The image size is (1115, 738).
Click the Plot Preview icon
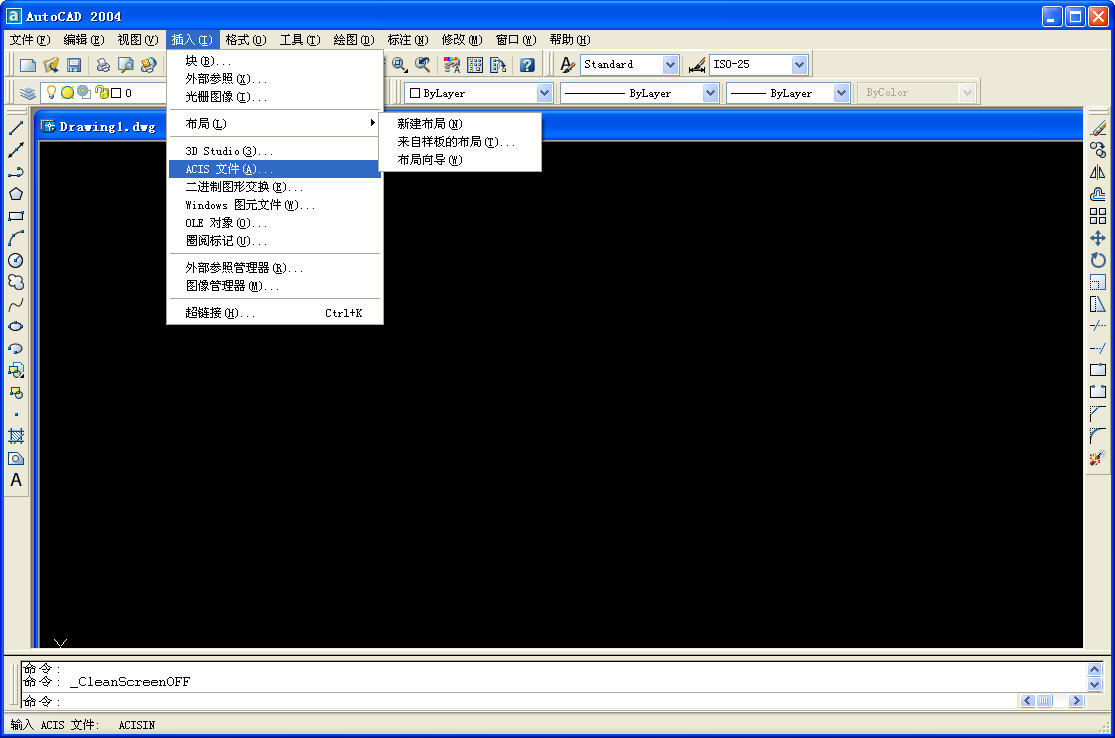[x=126, y=65]
